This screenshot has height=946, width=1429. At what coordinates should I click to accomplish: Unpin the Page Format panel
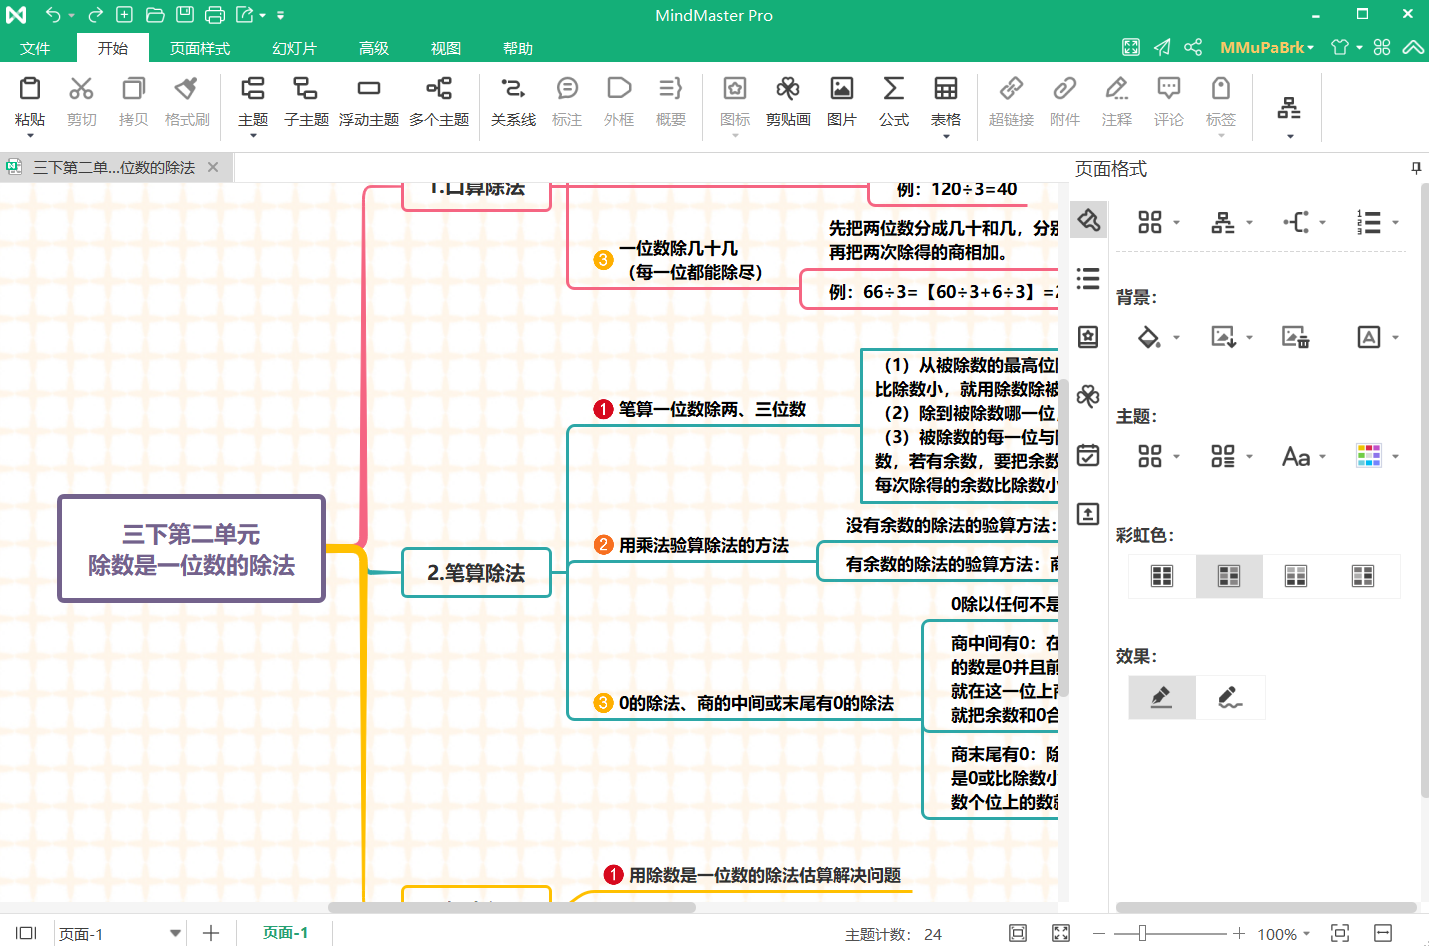coord(1416,168)
